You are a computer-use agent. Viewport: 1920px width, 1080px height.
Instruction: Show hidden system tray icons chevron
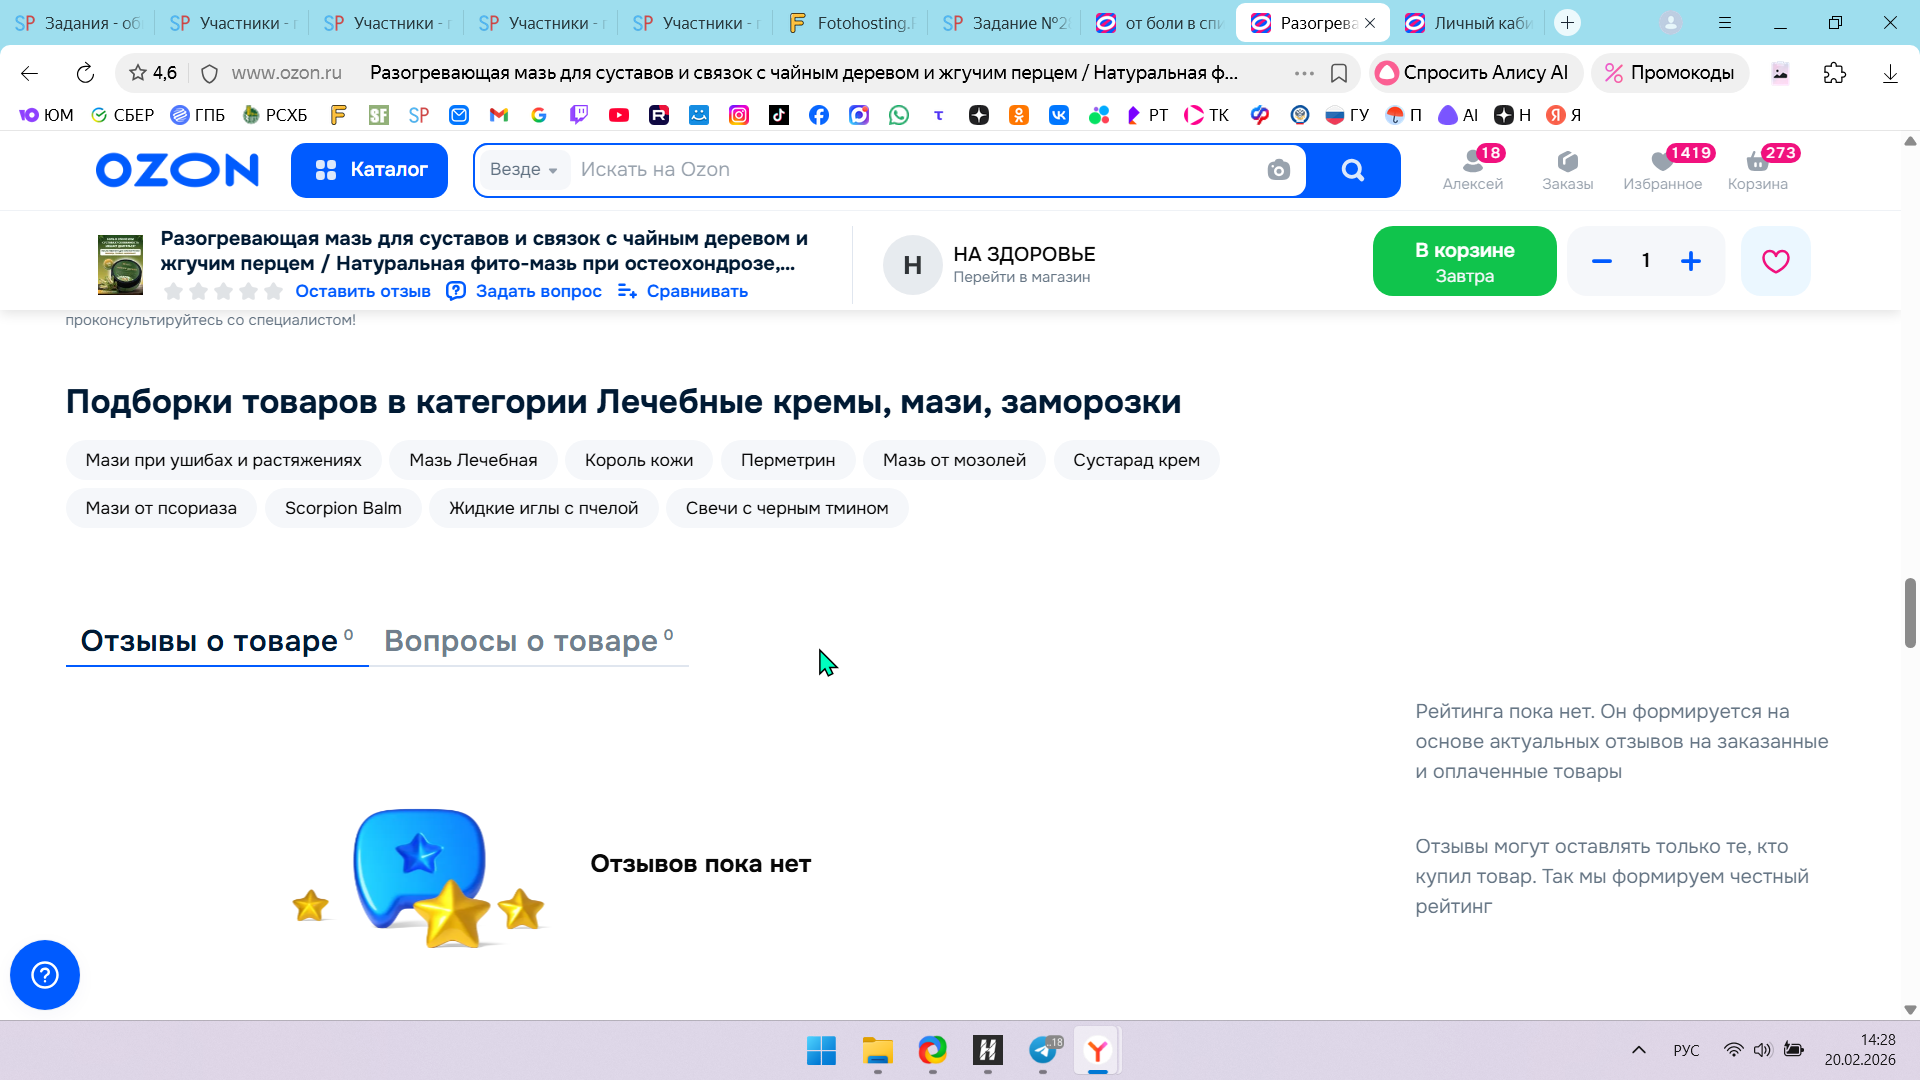point(1639,1050)
